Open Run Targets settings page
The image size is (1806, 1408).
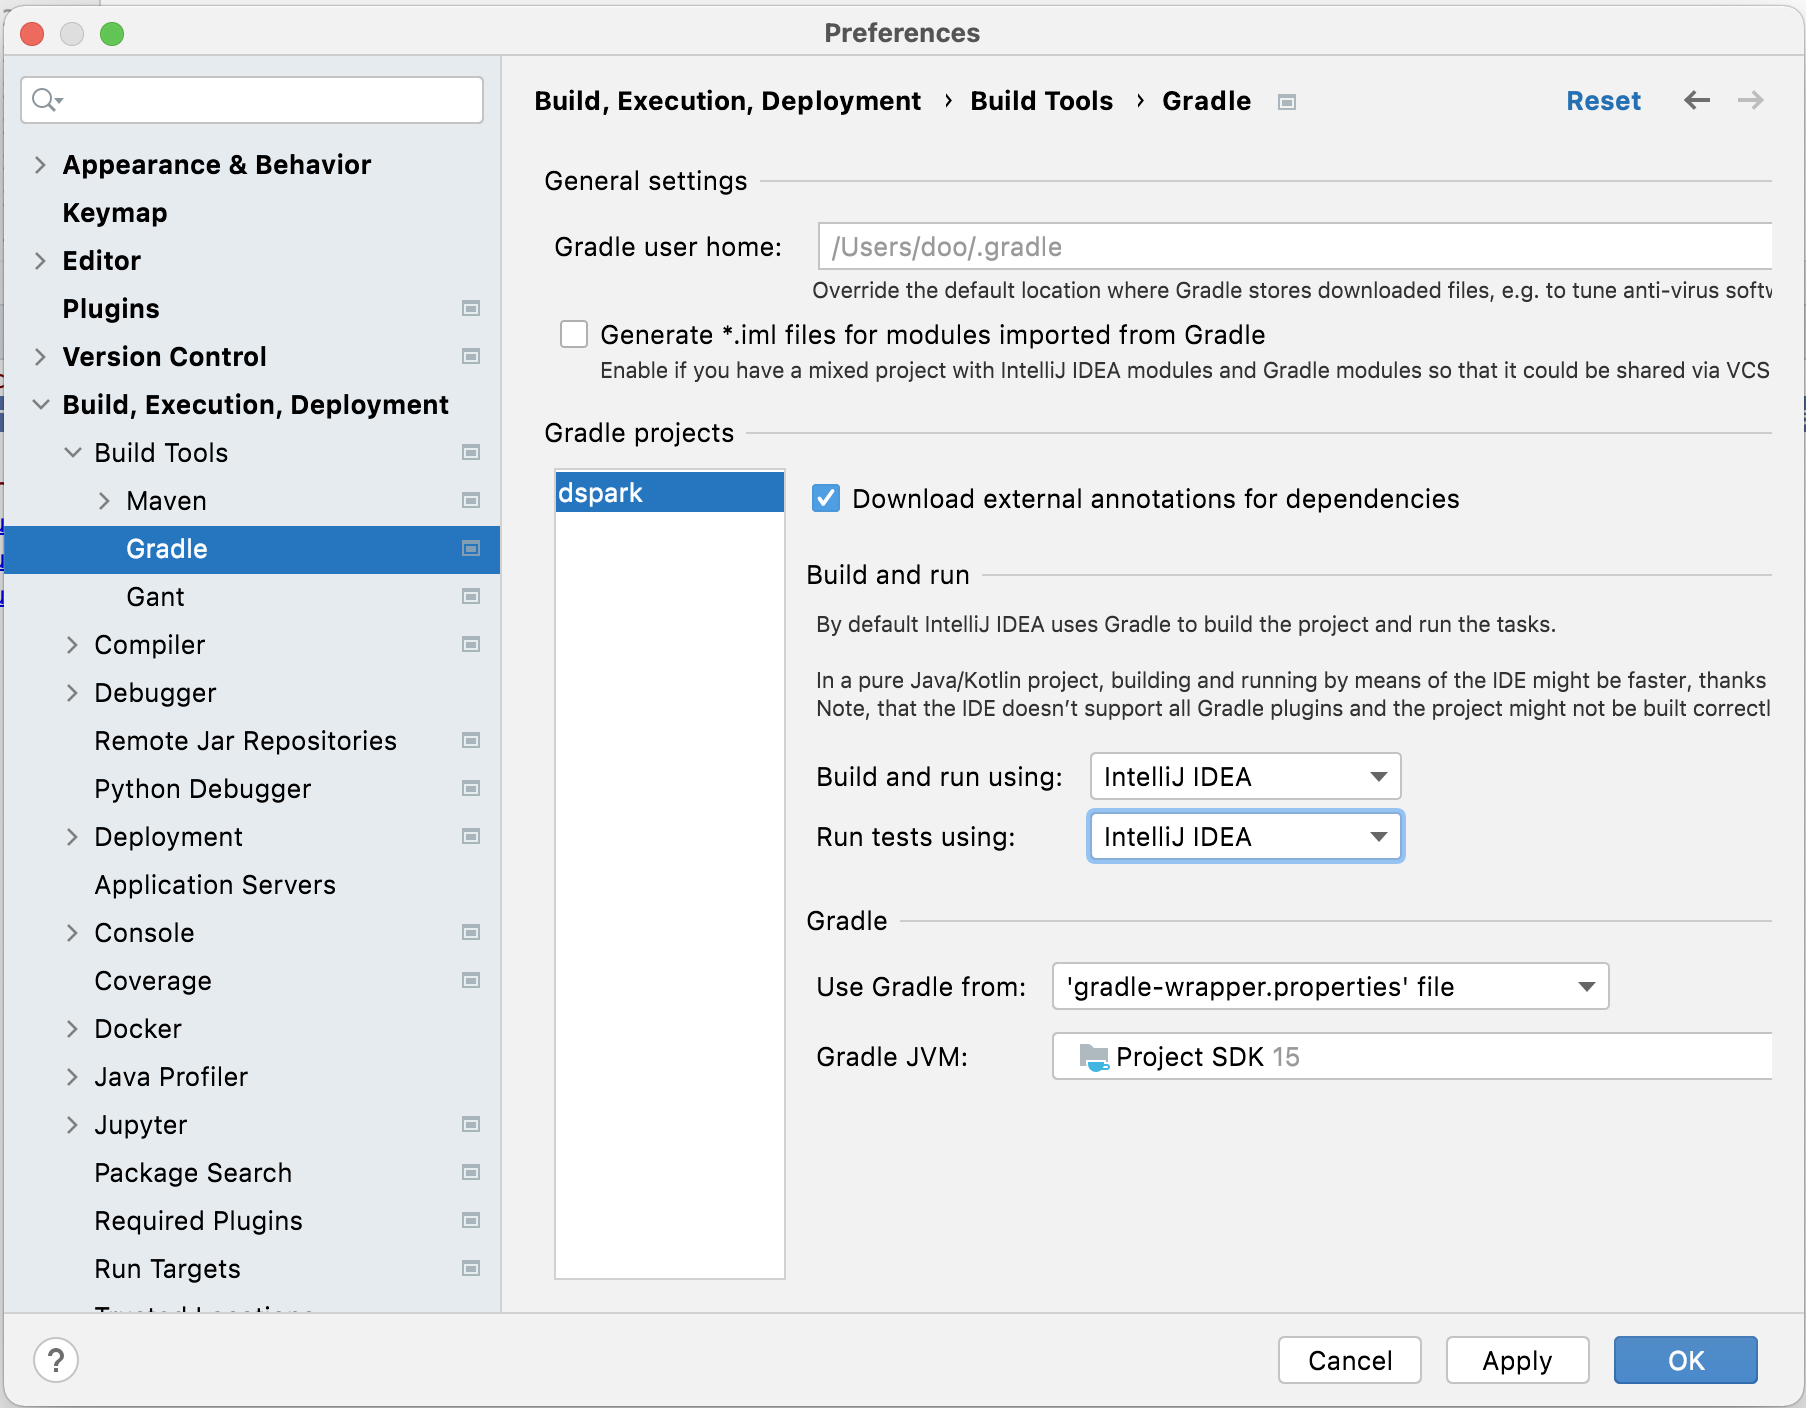167,1268
